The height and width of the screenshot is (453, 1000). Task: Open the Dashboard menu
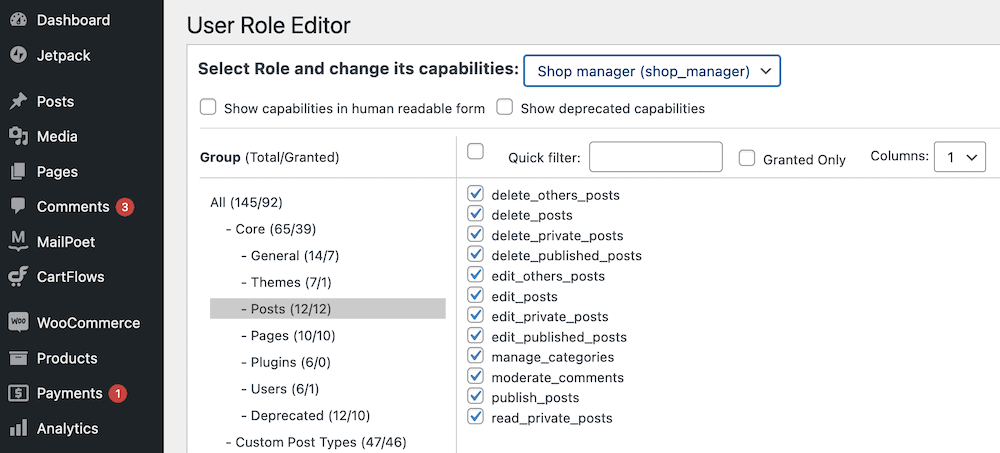[73, 20]
